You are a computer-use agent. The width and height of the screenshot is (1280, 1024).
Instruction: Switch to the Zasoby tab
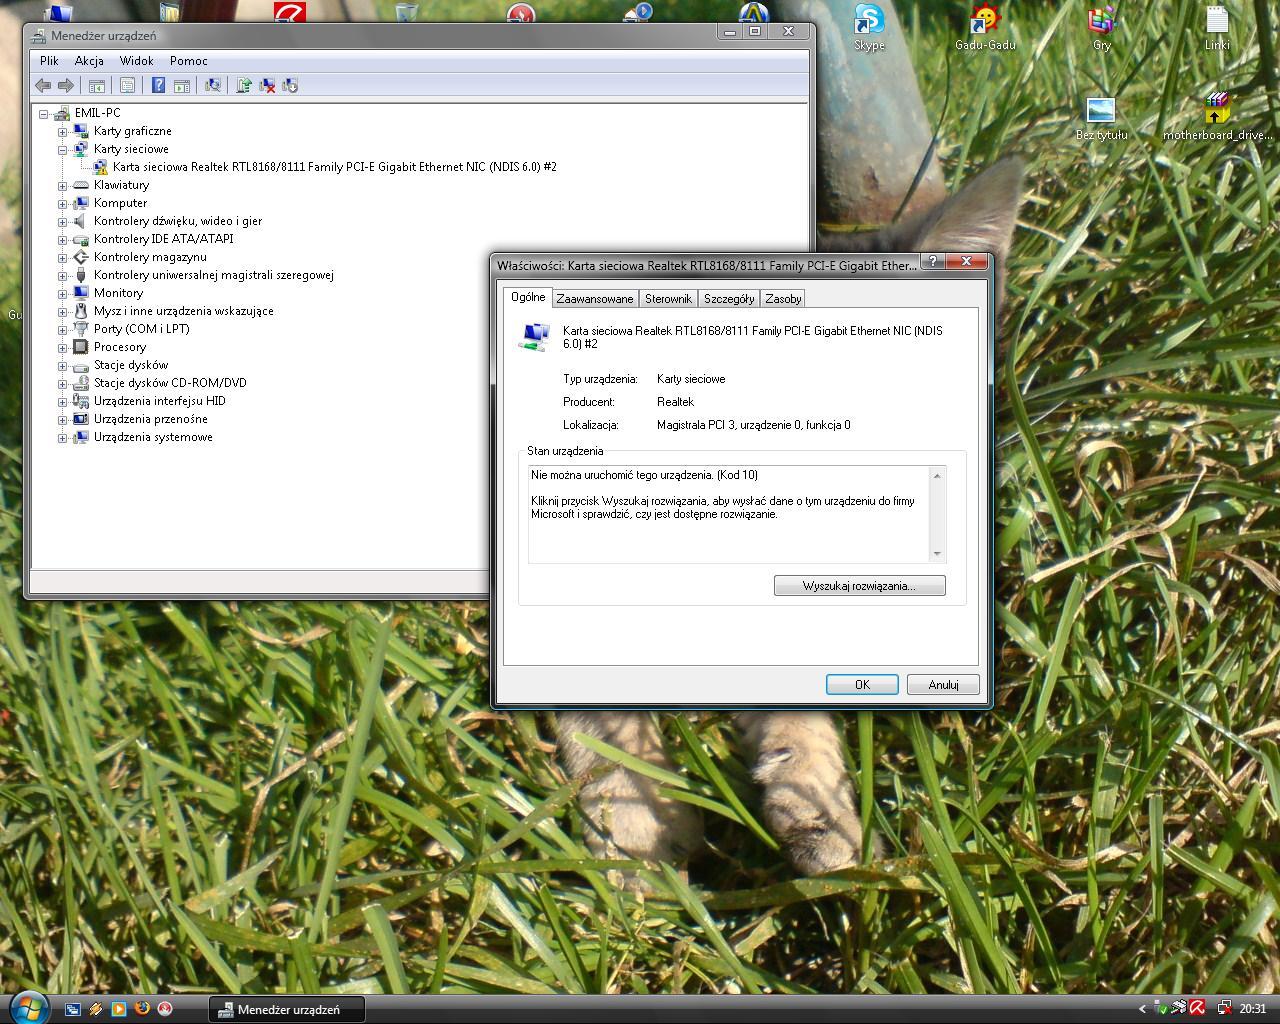coord(783,299)
